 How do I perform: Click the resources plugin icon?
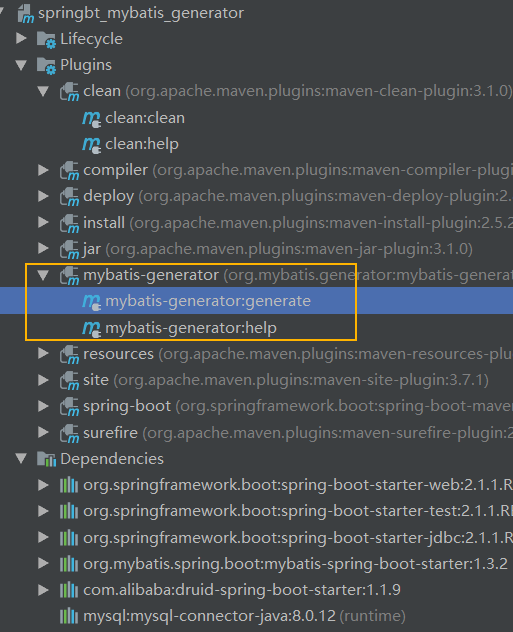[69, 354]
